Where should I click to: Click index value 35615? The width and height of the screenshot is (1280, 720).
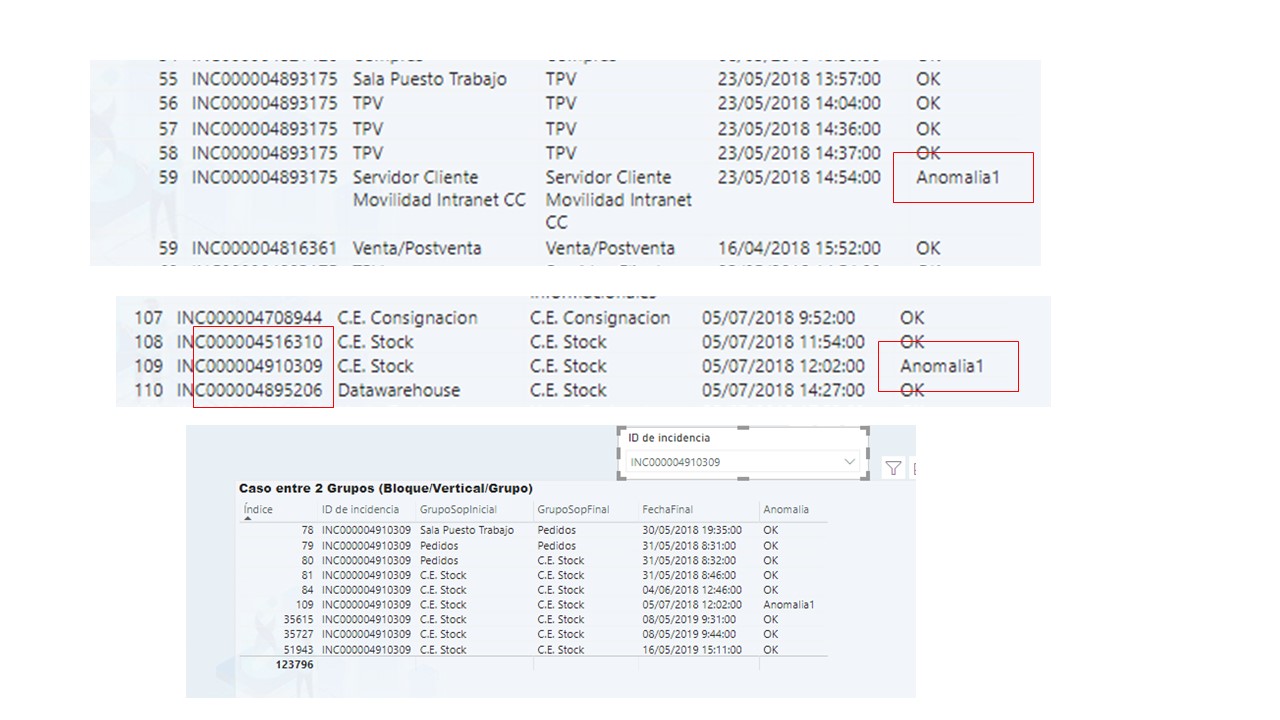pyautogui.click(x=298, y=619)
